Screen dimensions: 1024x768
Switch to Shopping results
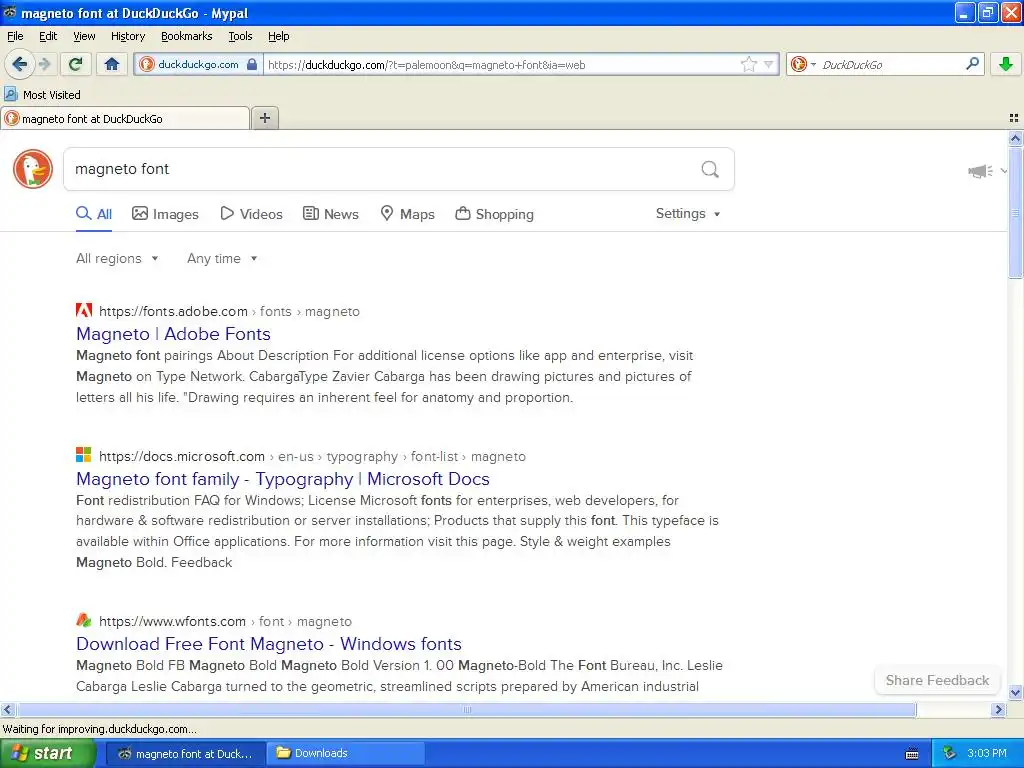(x=494, y=214)
